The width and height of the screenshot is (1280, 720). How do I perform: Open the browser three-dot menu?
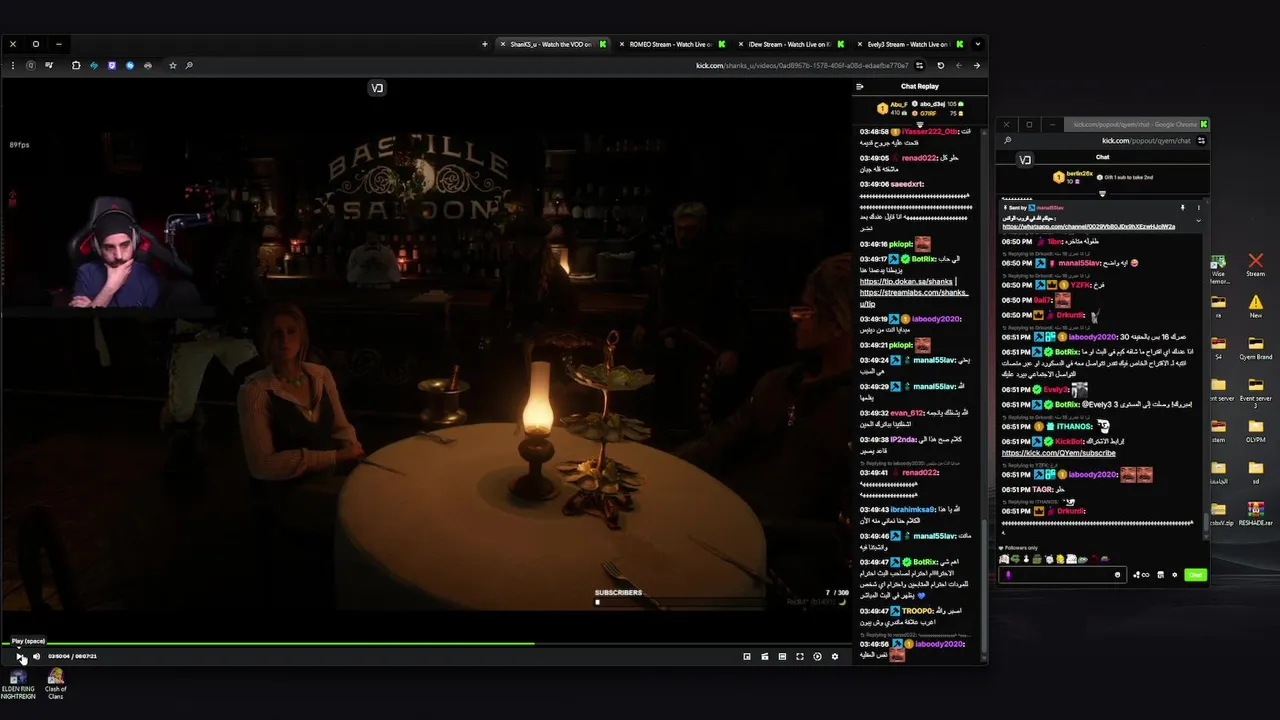13,66
